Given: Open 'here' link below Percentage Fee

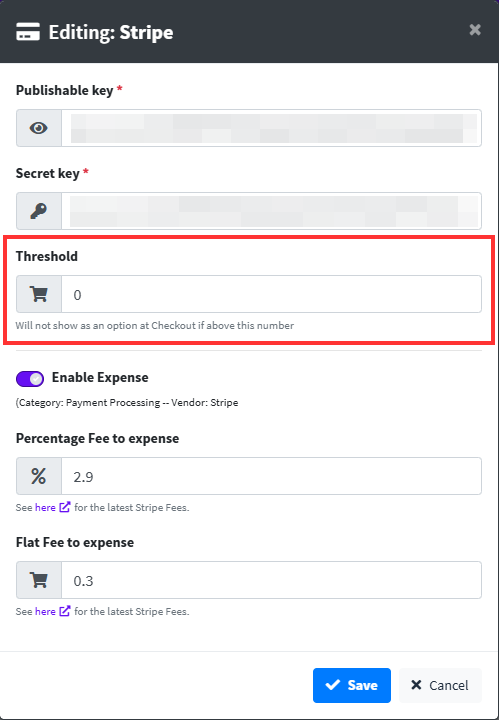Looking at the screenshot, I should coord(45,507).
